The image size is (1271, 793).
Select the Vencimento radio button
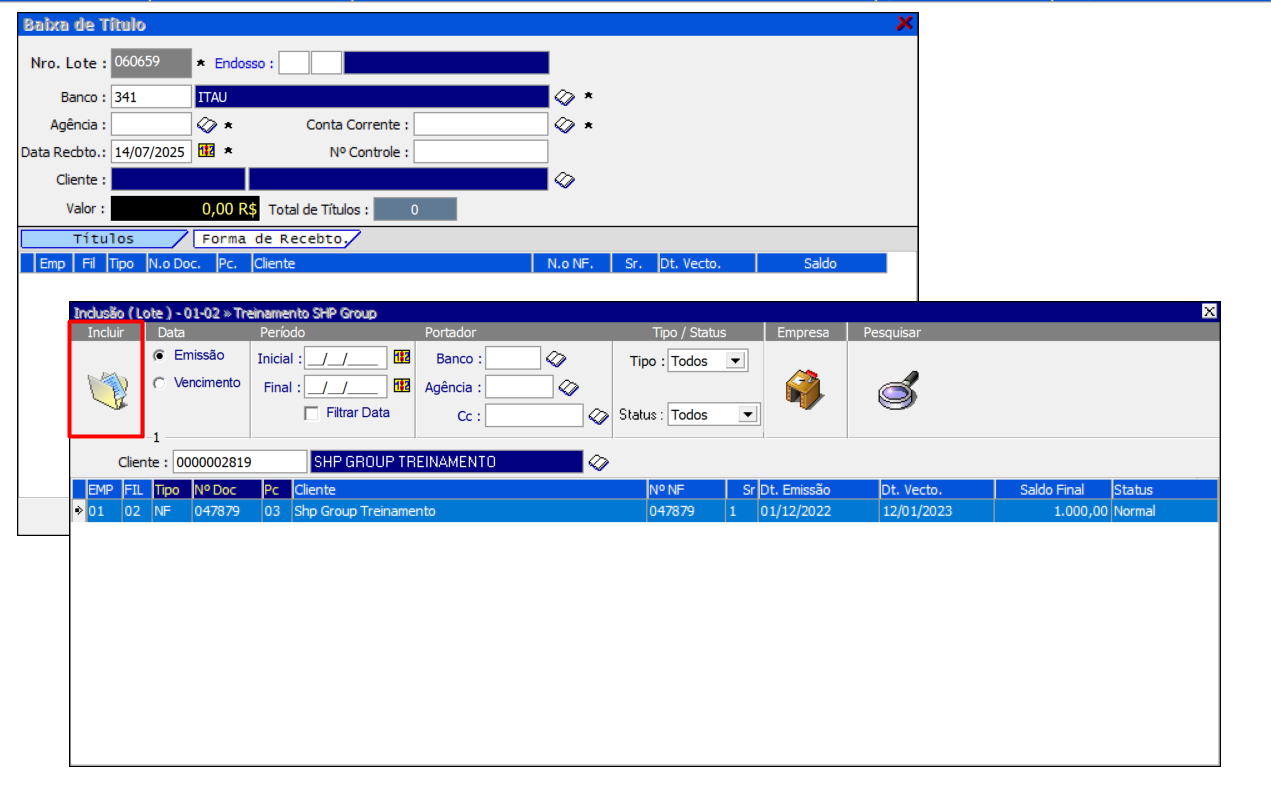pyautogui.click(x=159, y=383)
